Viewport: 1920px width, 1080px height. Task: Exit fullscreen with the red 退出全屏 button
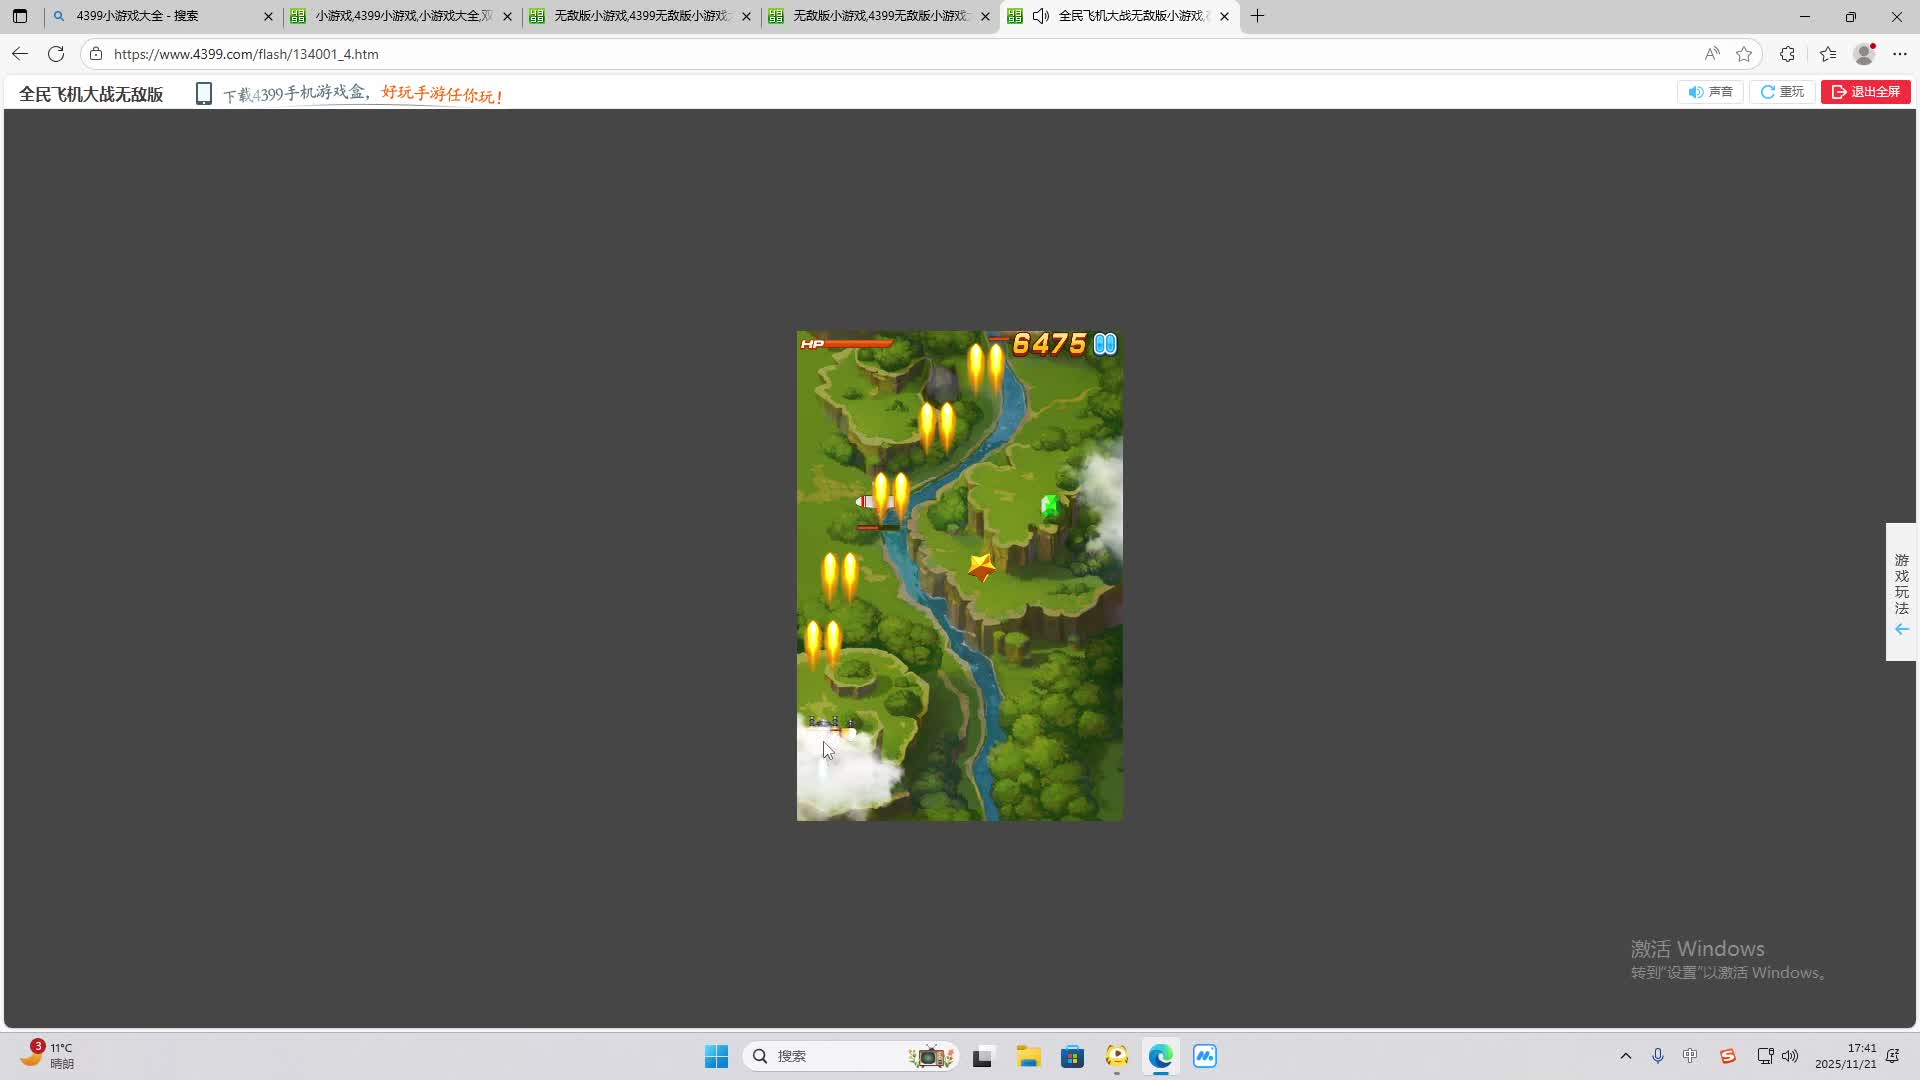1865,92
